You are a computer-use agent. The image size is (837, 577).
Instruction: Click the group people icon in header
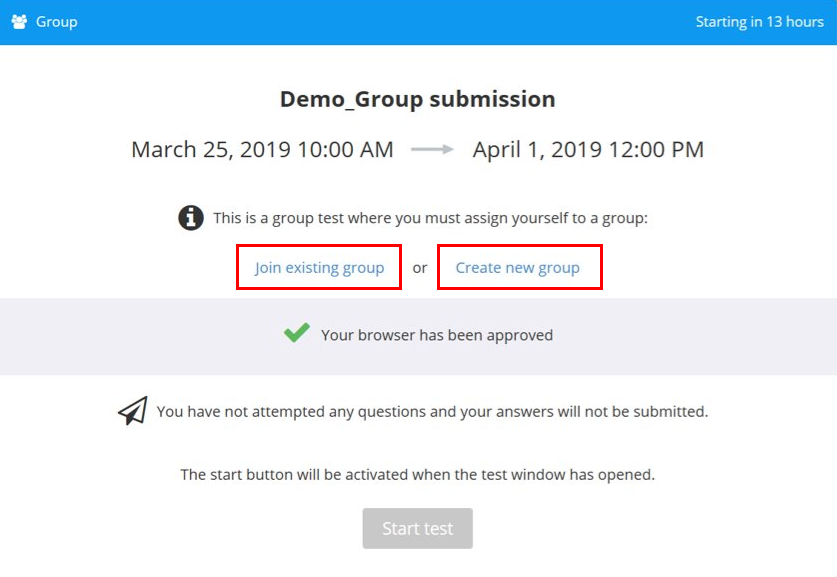click(x=19, y=22)
